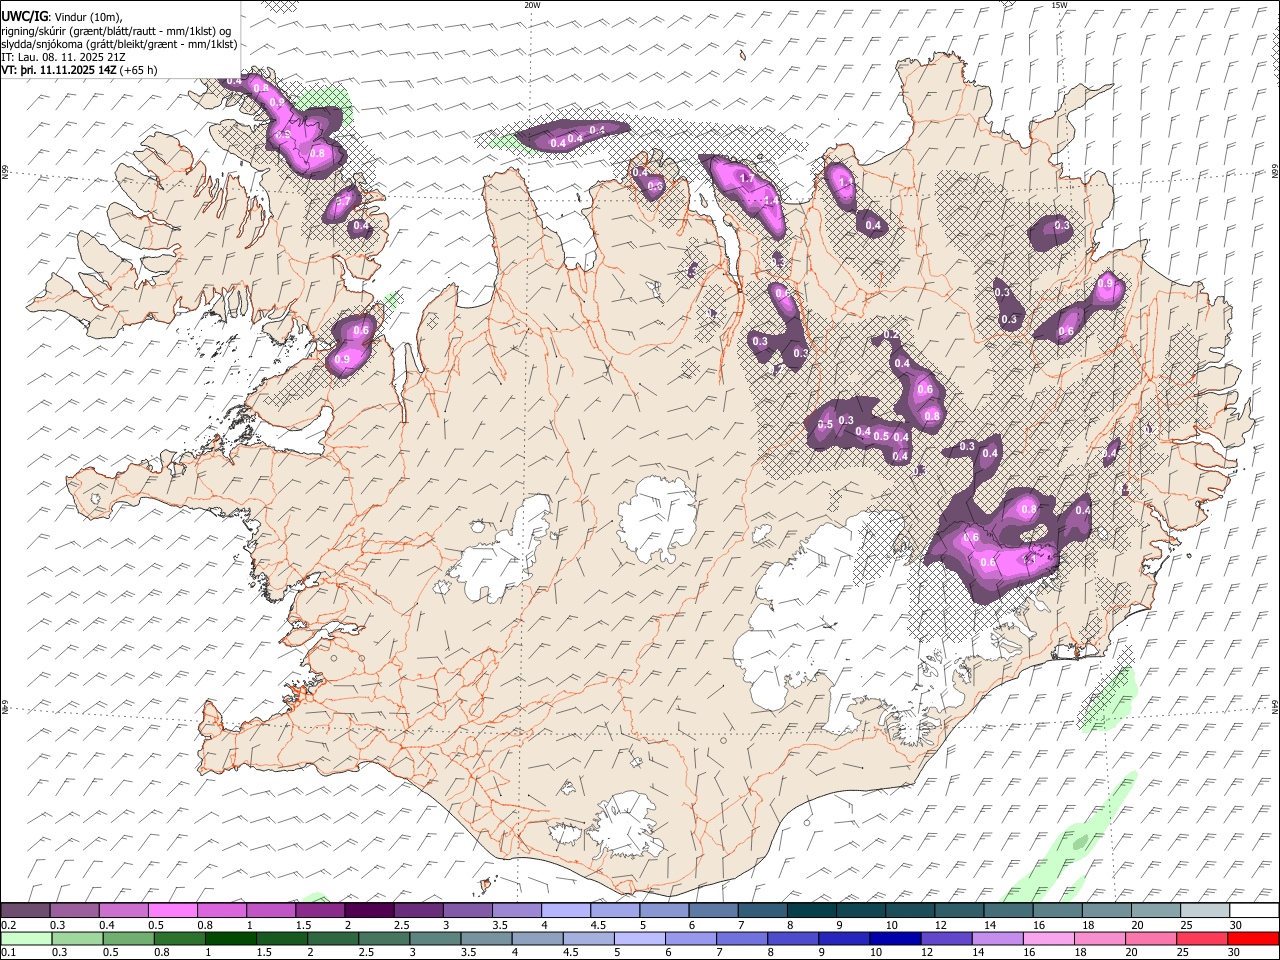Click the 0.2 label in the upper legend row

(x=9, y=925)
